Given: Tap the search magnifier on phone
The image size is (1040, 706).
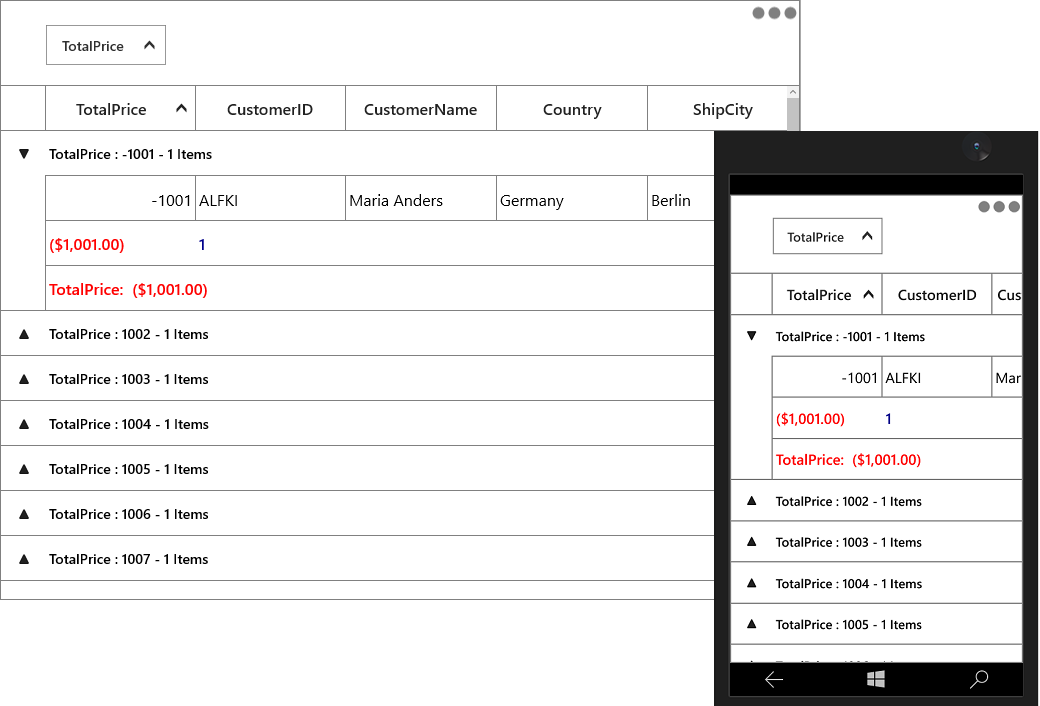Looking at the screenshot, I should [979, 679].
